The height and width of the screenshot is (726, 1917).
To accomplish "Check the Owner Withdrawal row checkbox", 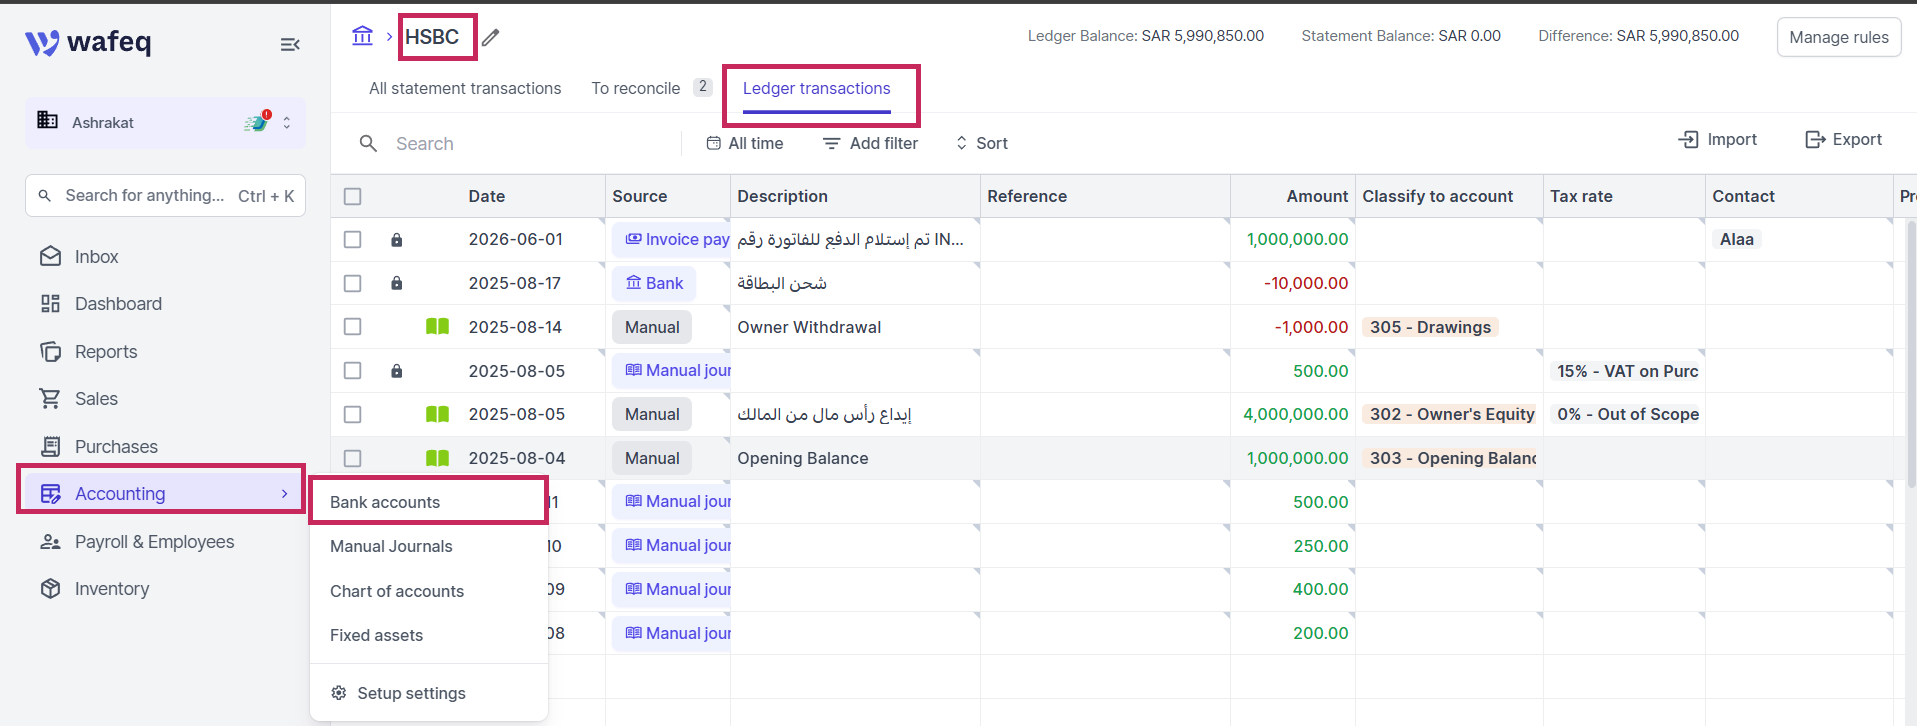I will (352, 327).
